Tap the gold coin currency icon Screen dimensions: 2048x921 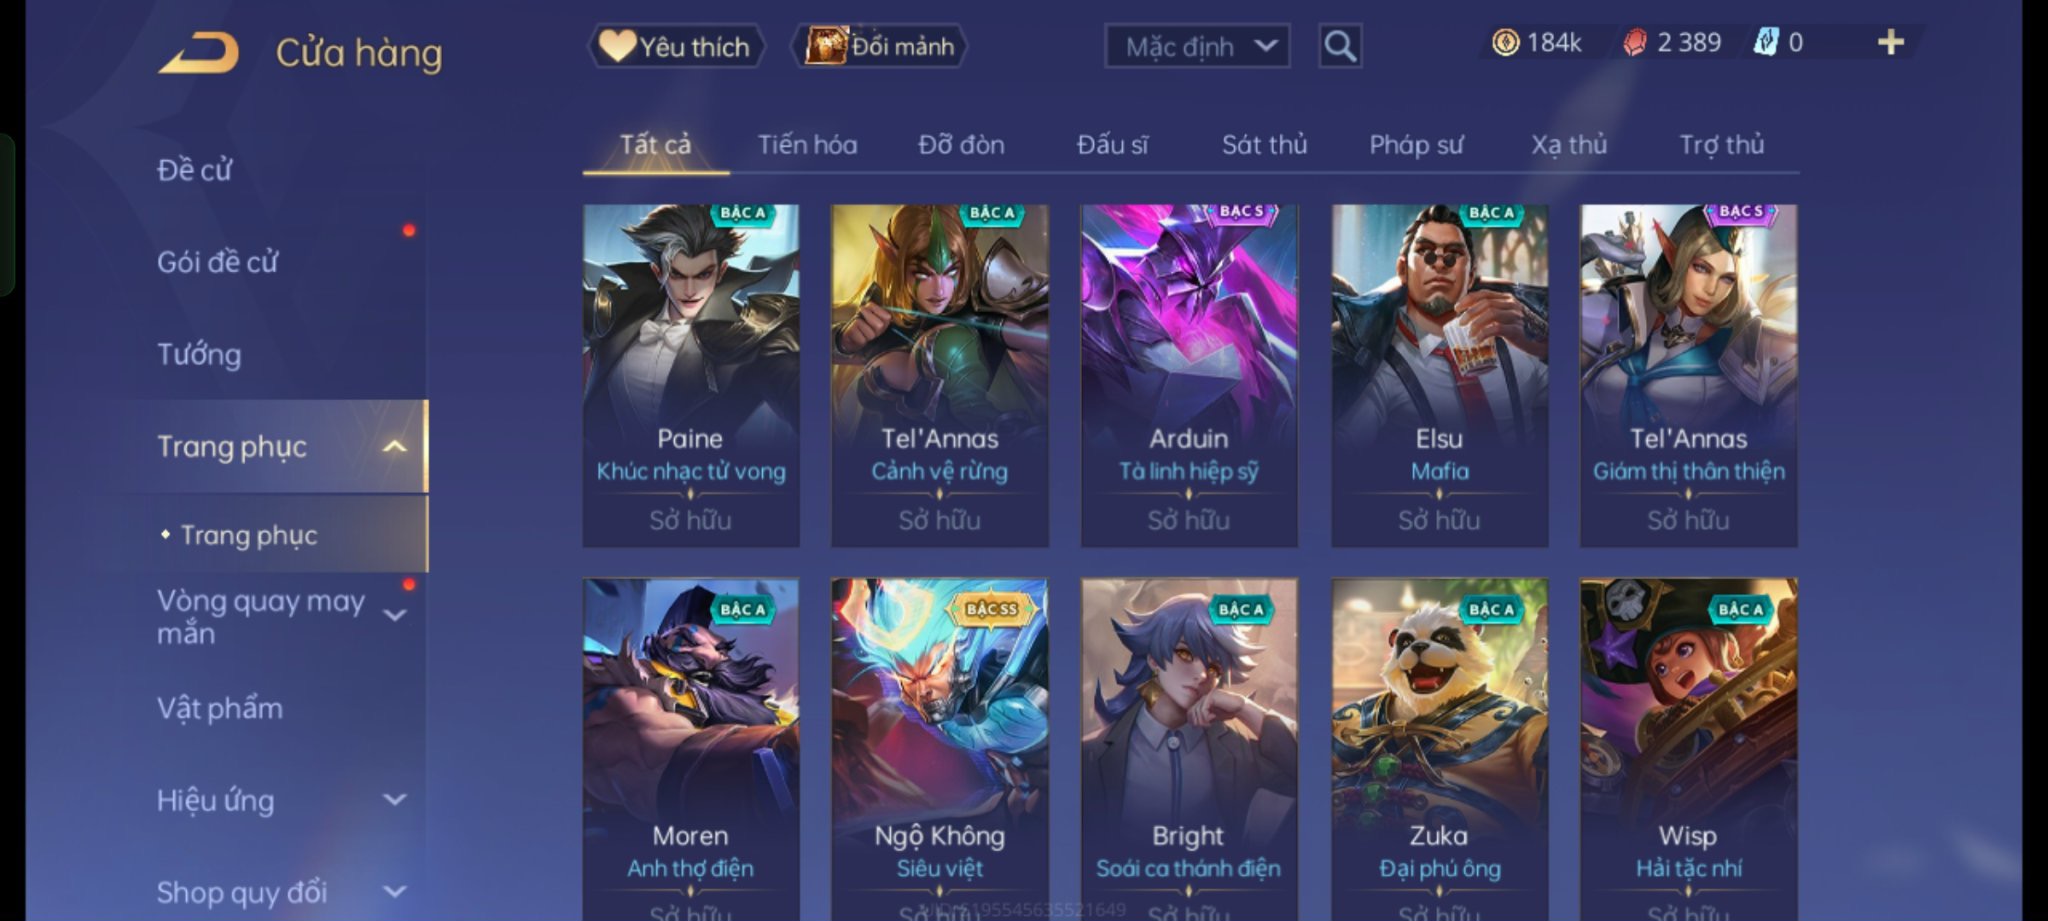click(x=1505, y=42)
